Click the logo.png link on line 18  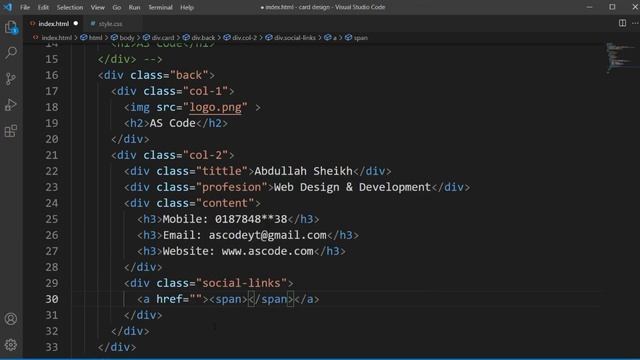coord(215,107)
